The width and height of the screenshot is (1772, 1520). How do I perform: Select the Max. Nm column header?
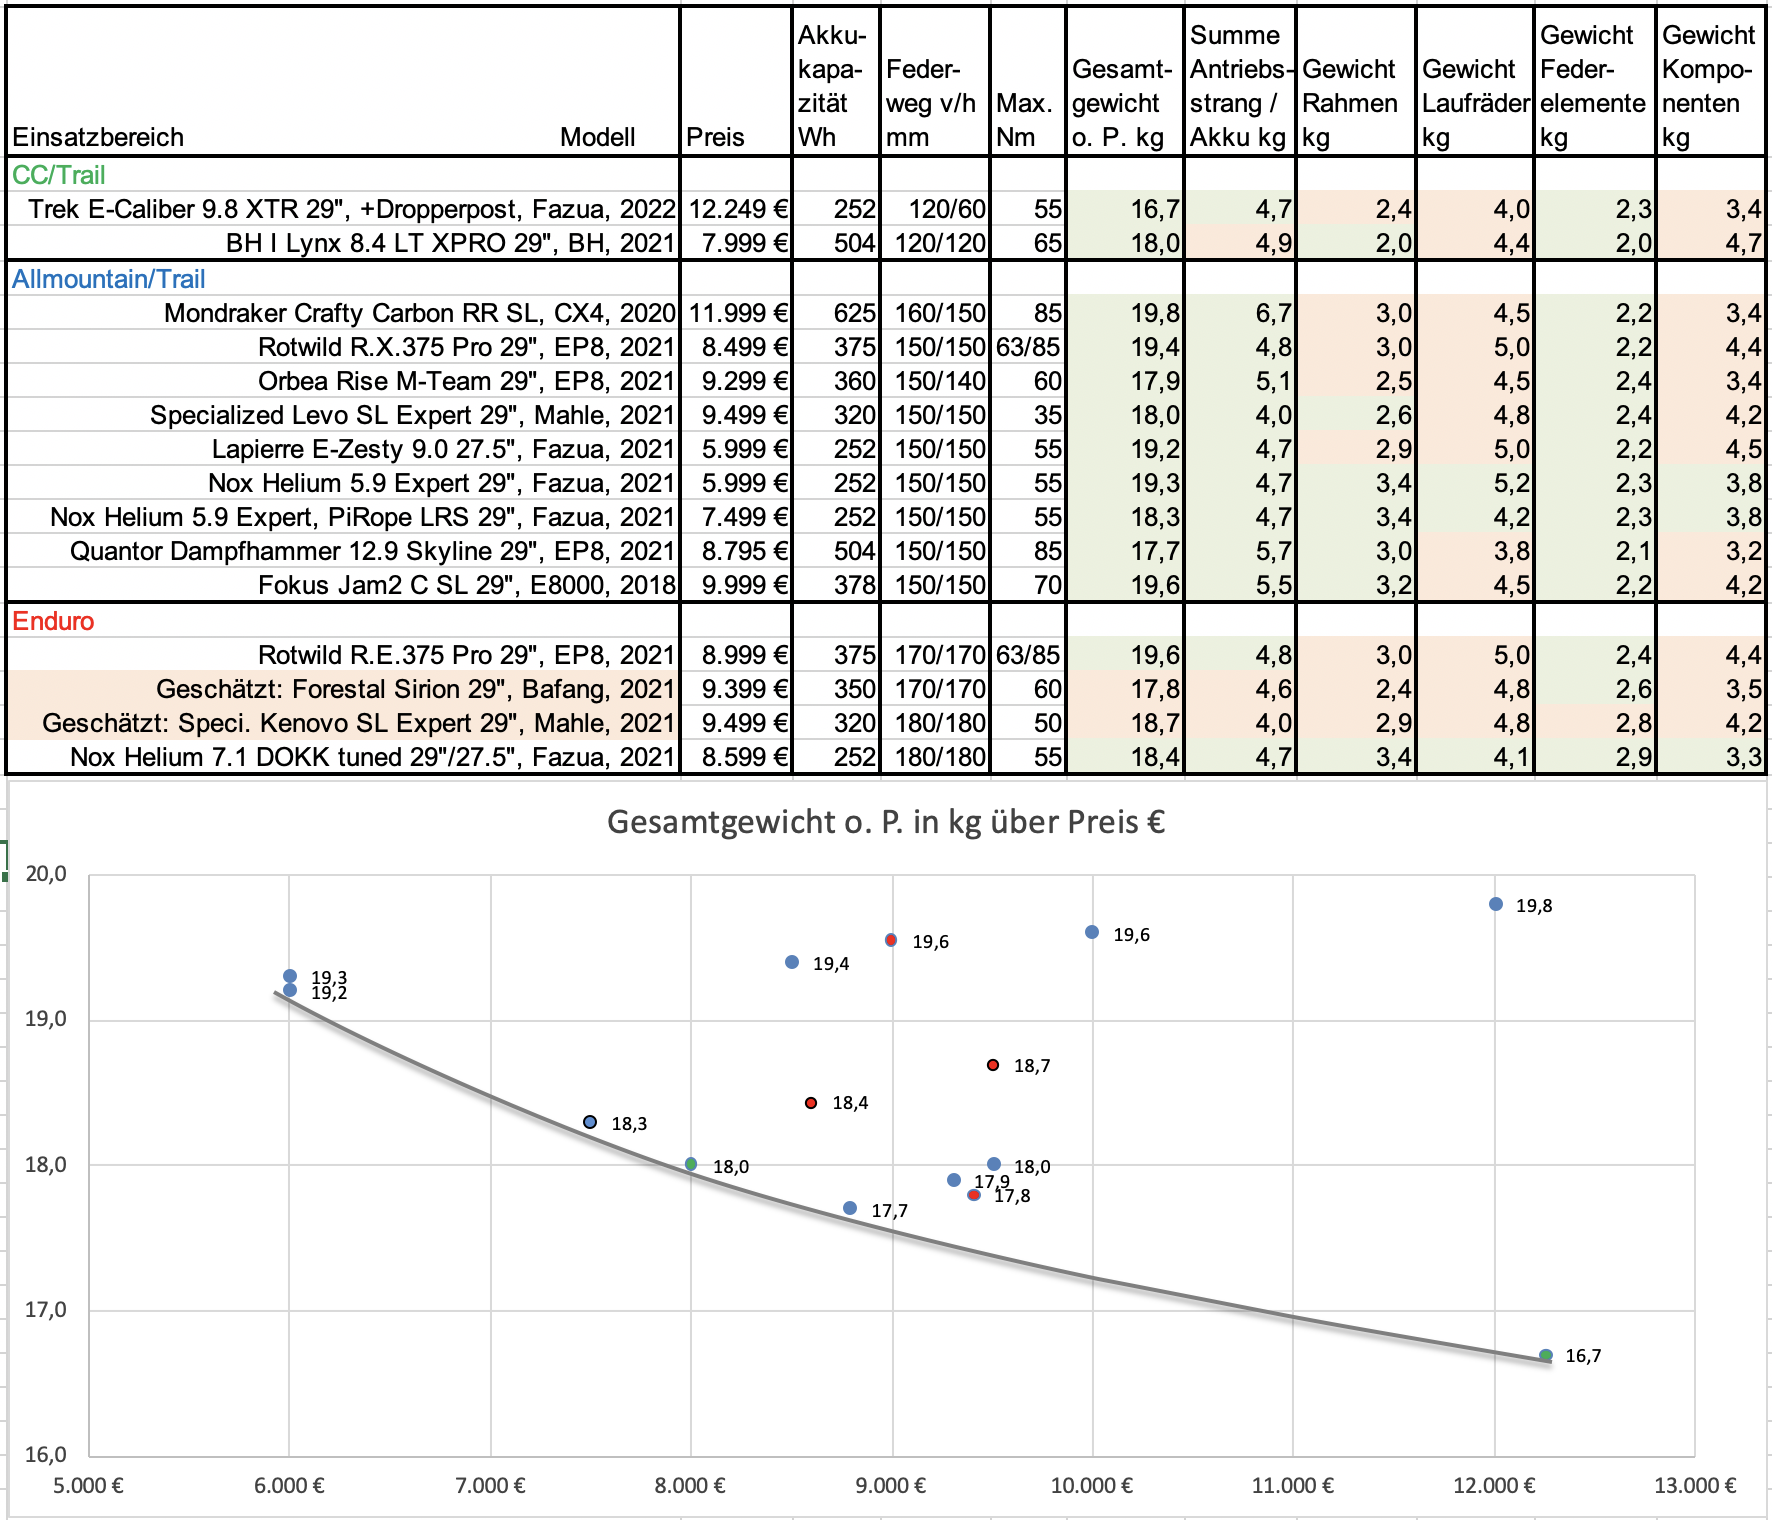pyautogui.click(x=1026, y=120)
